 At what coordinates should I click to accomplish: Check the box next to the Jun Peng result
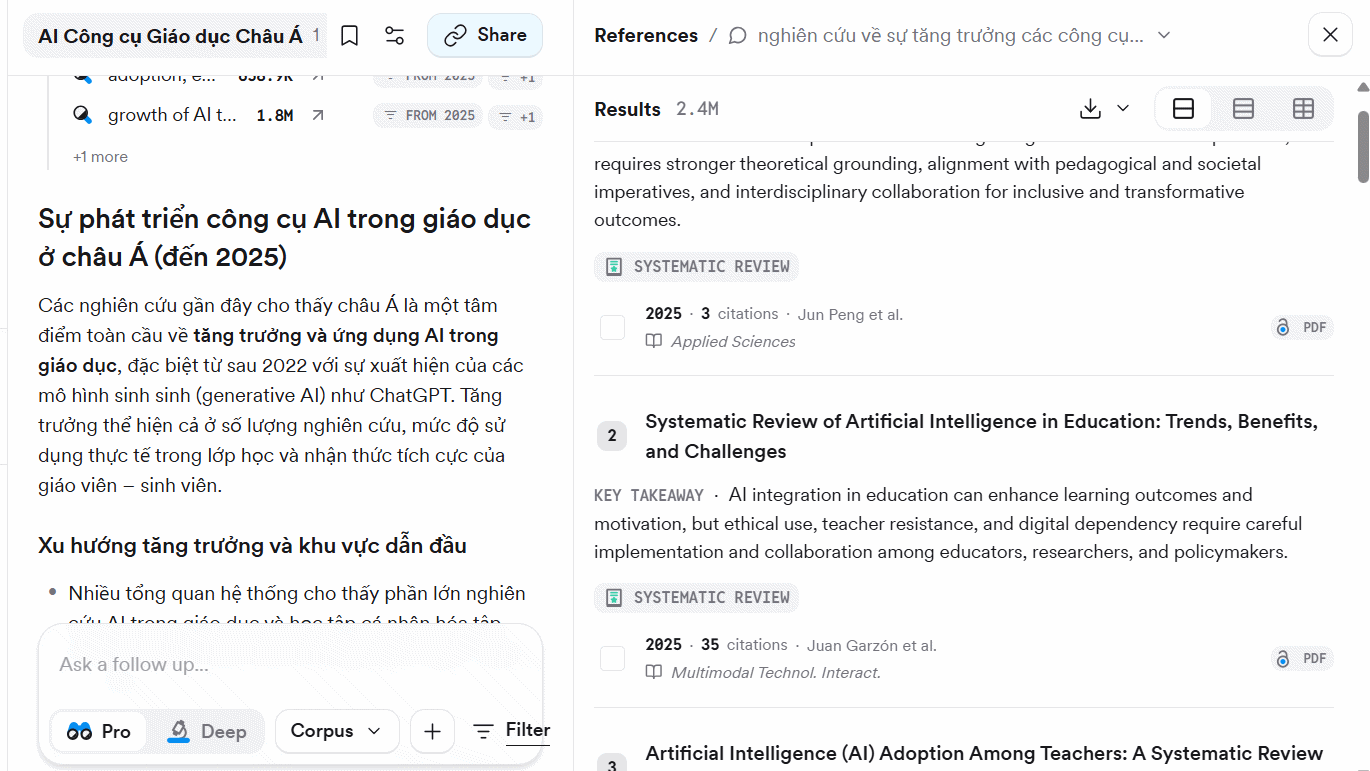(x=612, y=327)
